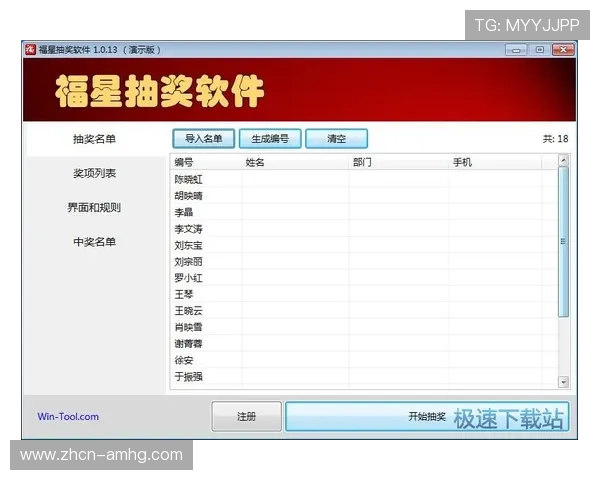Select the row 罗小红
The width and height of the screenshot is (600, 480).
click(x=364, y=278)
